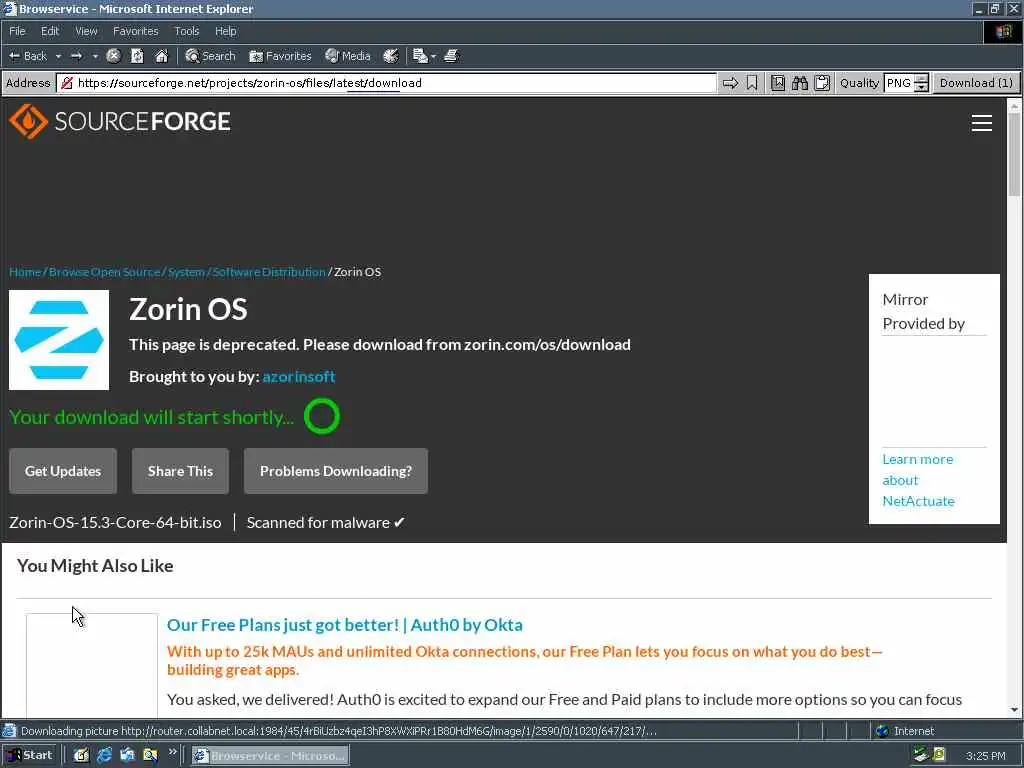Click the Home breadcrumb link
1024x768 pixels.
25,272
